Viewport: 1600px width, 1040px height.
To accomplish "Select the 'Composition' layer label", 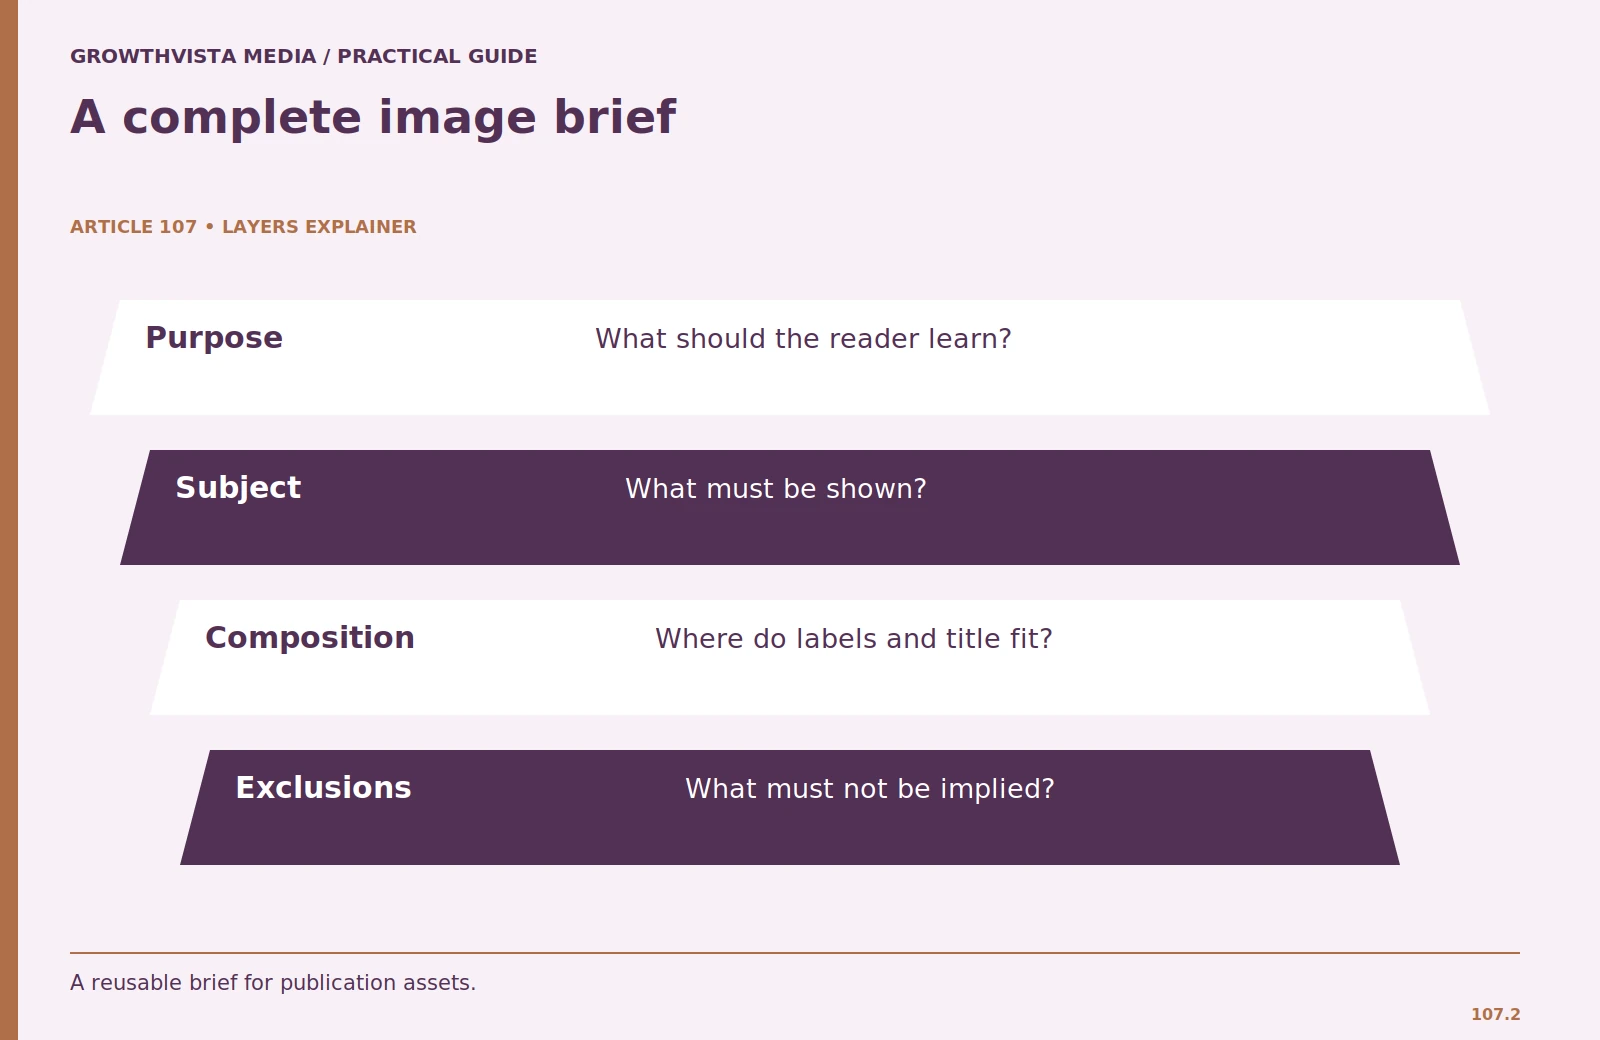I will click(310, 638).
